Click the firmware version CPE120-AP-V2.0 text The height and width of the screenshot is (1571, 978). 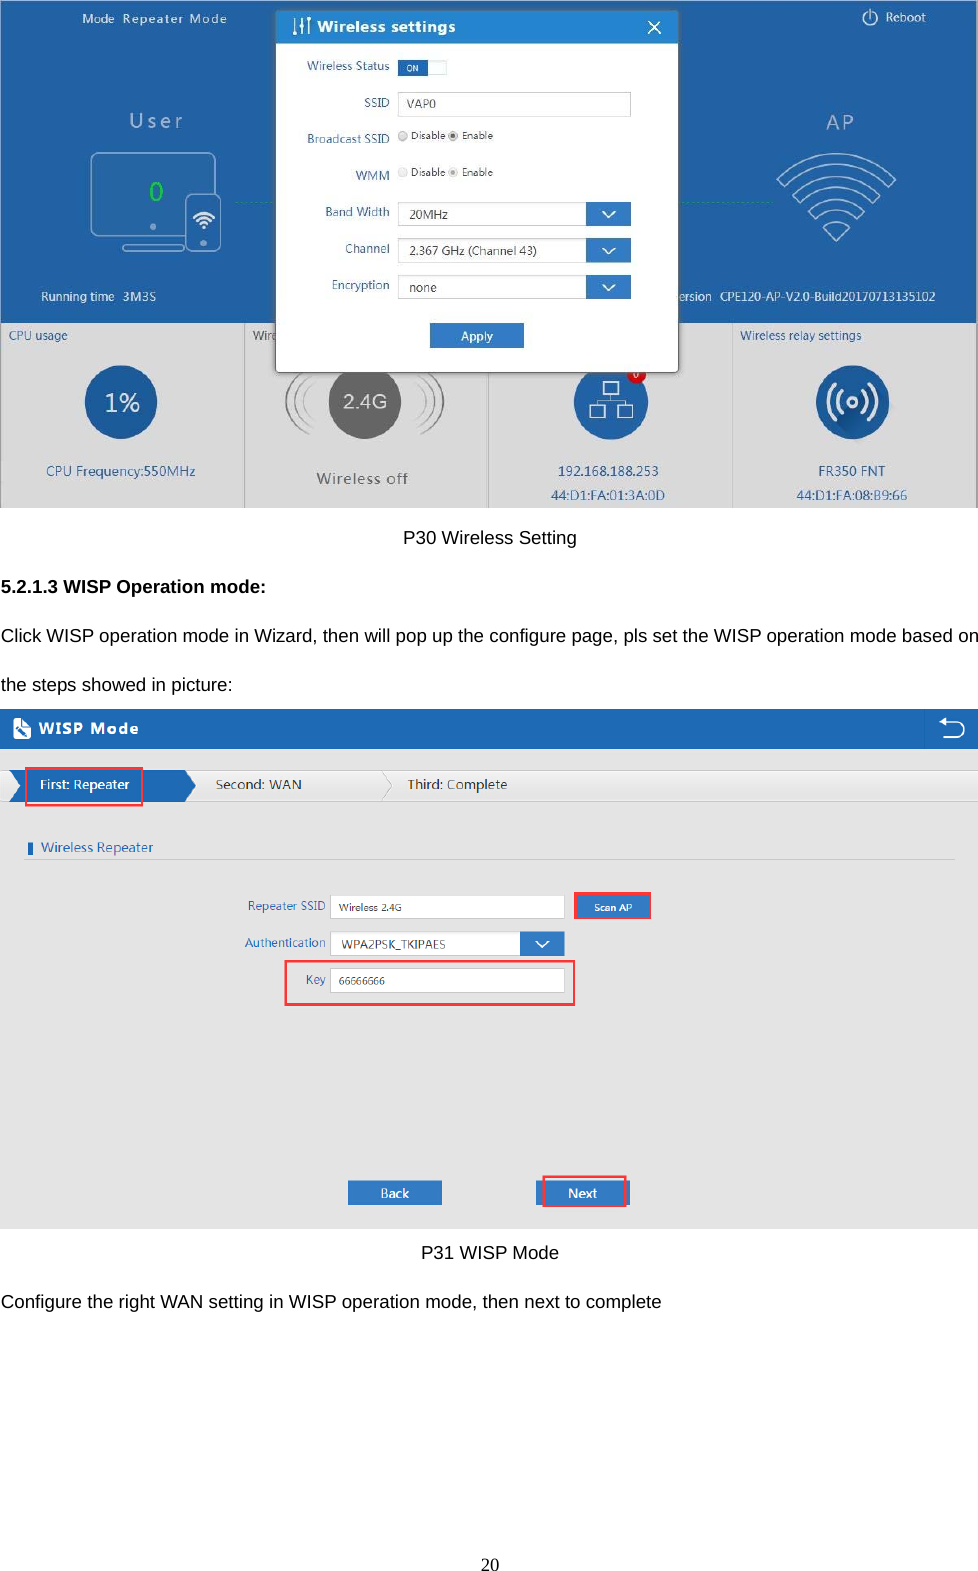click(827, 297)
